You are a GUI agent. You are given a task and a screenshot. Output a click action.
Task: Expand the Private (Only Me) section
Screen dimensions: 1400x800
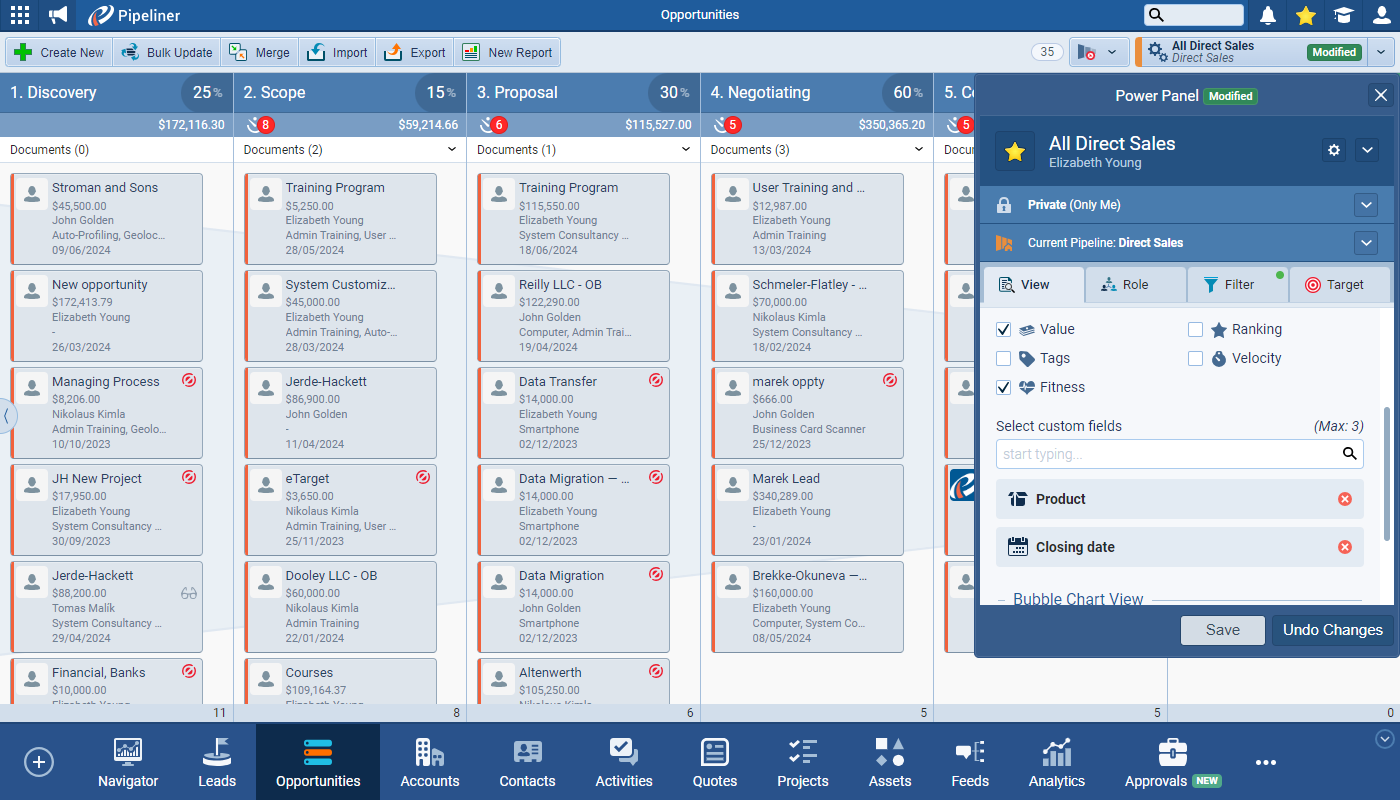point(1366,205)
